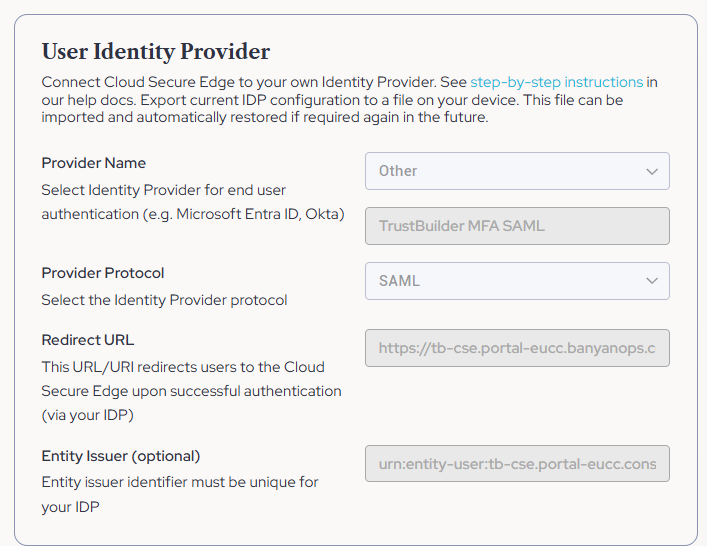Click the Provider Protocol label
Image resolution: width=707 pixels, height=546 pixels.
tap(102, 273)
